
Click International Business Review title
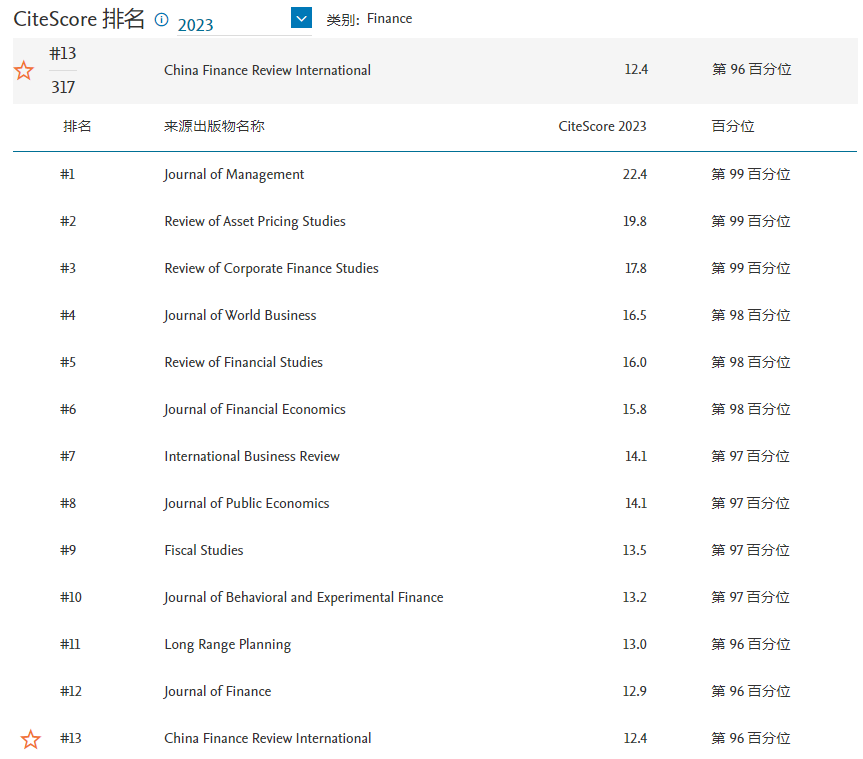point(252,456)
